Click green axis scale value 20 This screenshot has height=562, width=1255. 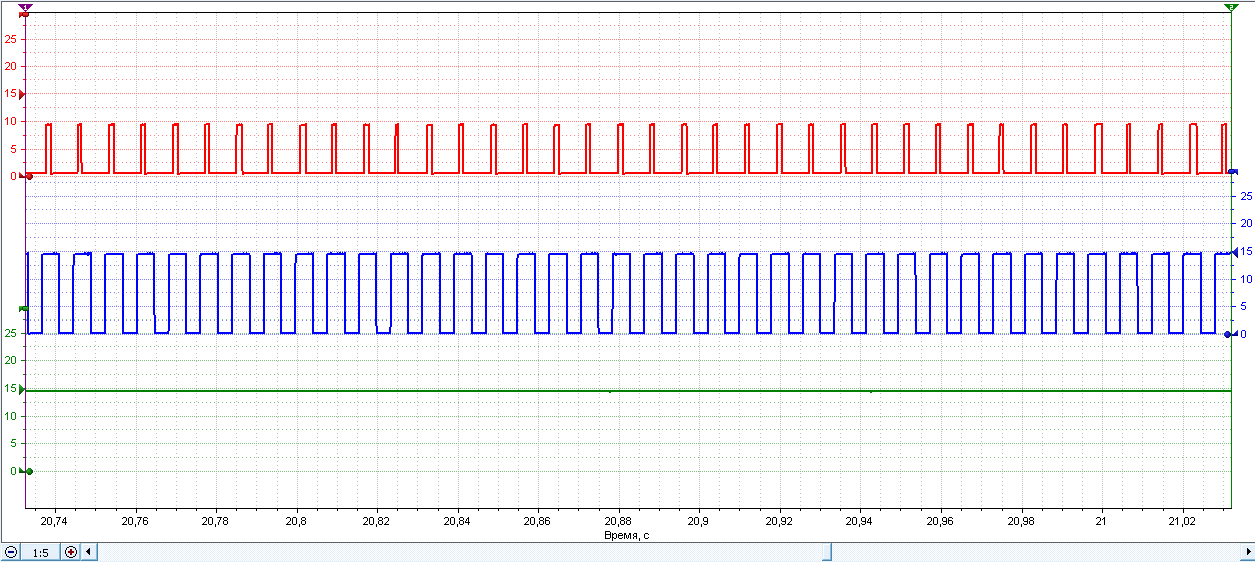pyautogui.click(x=10, y=361)
